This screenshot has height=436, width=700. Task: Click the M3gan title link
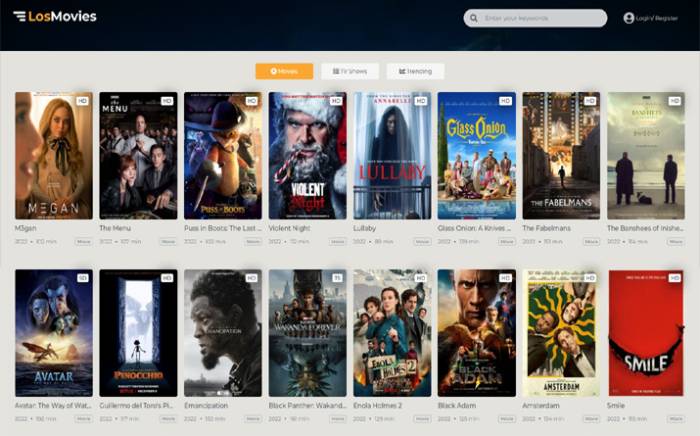coord(25,228)
